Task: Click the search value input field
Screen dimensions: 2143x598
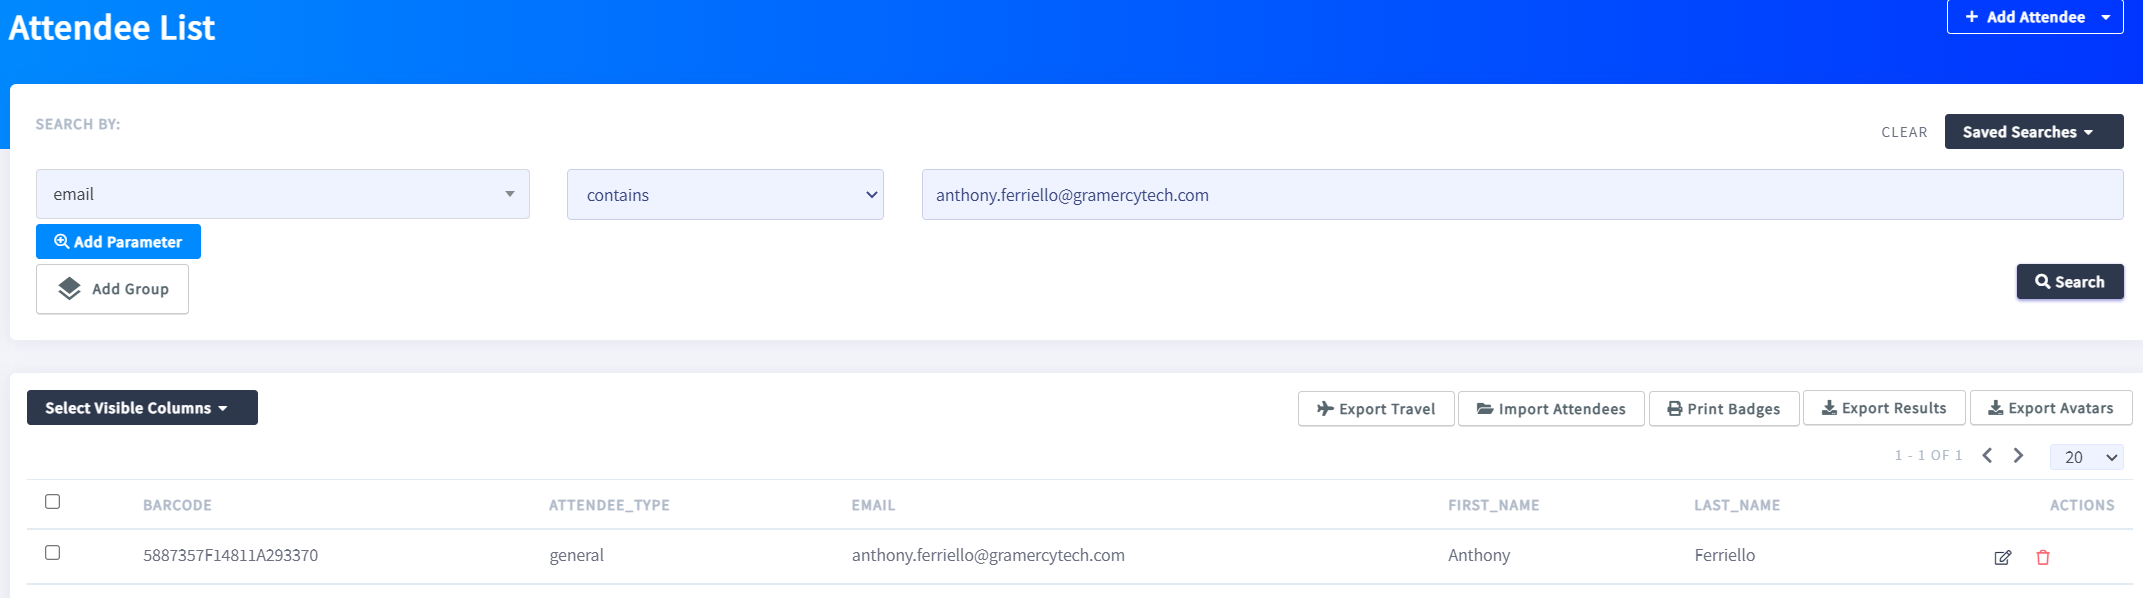Action: click(x=1522, y=195)
